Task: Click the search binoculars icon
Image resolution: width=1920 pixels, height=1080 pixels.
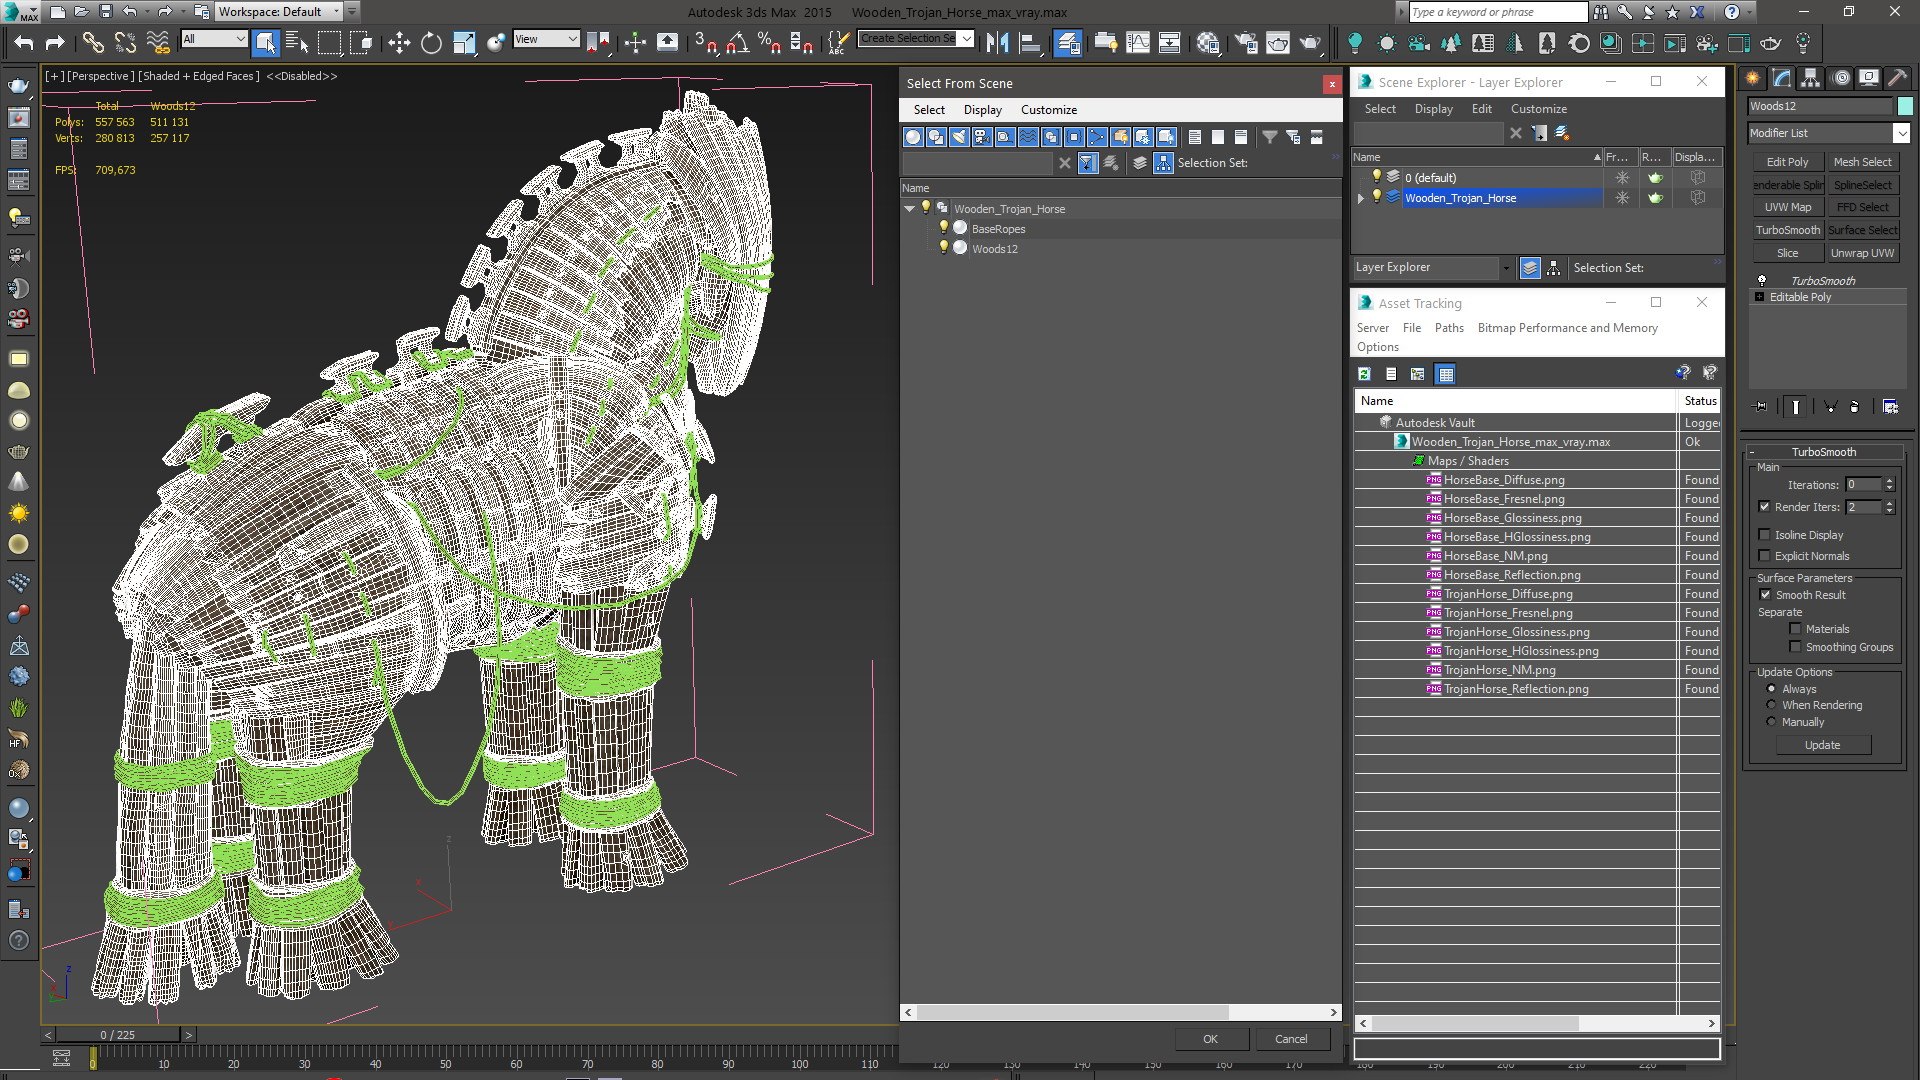Action: [x=1601, y=12]
